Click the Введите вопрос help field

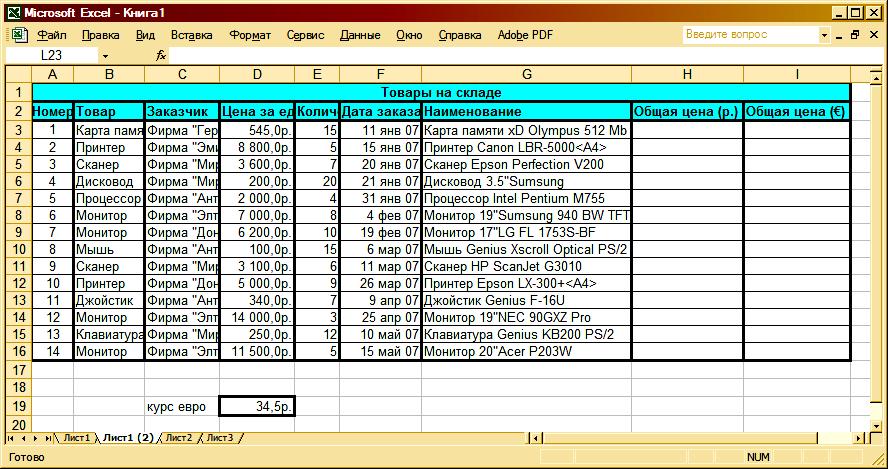(750, 35)
